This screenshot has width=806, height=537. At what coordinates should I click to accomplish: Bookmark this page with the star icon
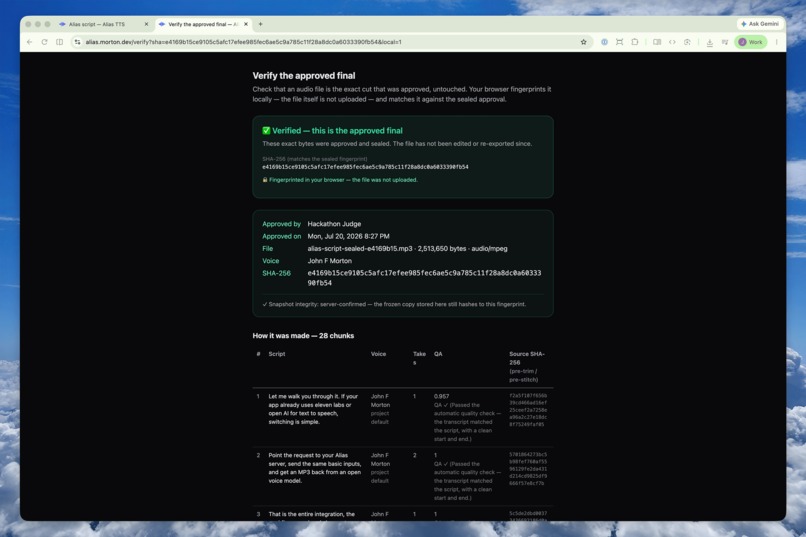pyautogui.click(x=583, y=42)
